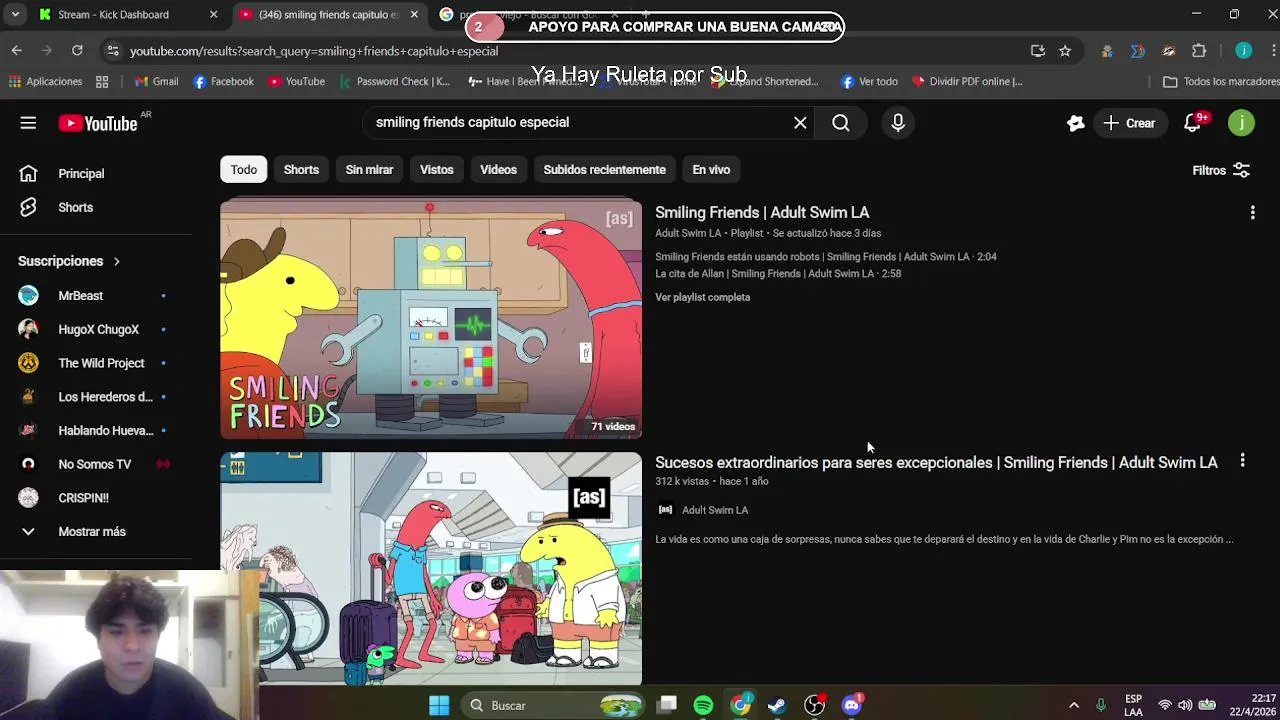
Task: Open 'Smiling Friends están usando robots' video
Action: [826, 257]
